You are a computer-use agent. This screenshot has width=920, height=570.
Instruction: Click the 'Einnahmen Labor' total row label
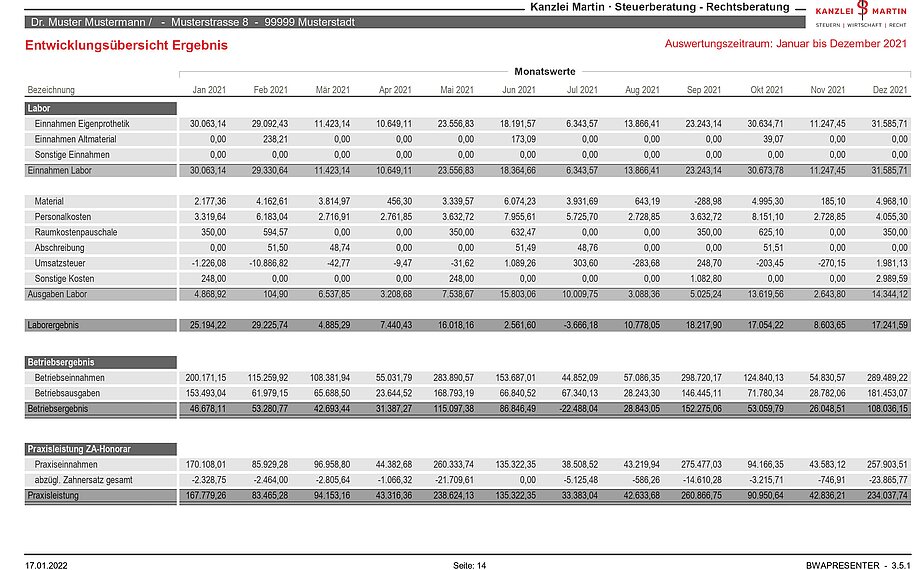click(x=59, y=170)
